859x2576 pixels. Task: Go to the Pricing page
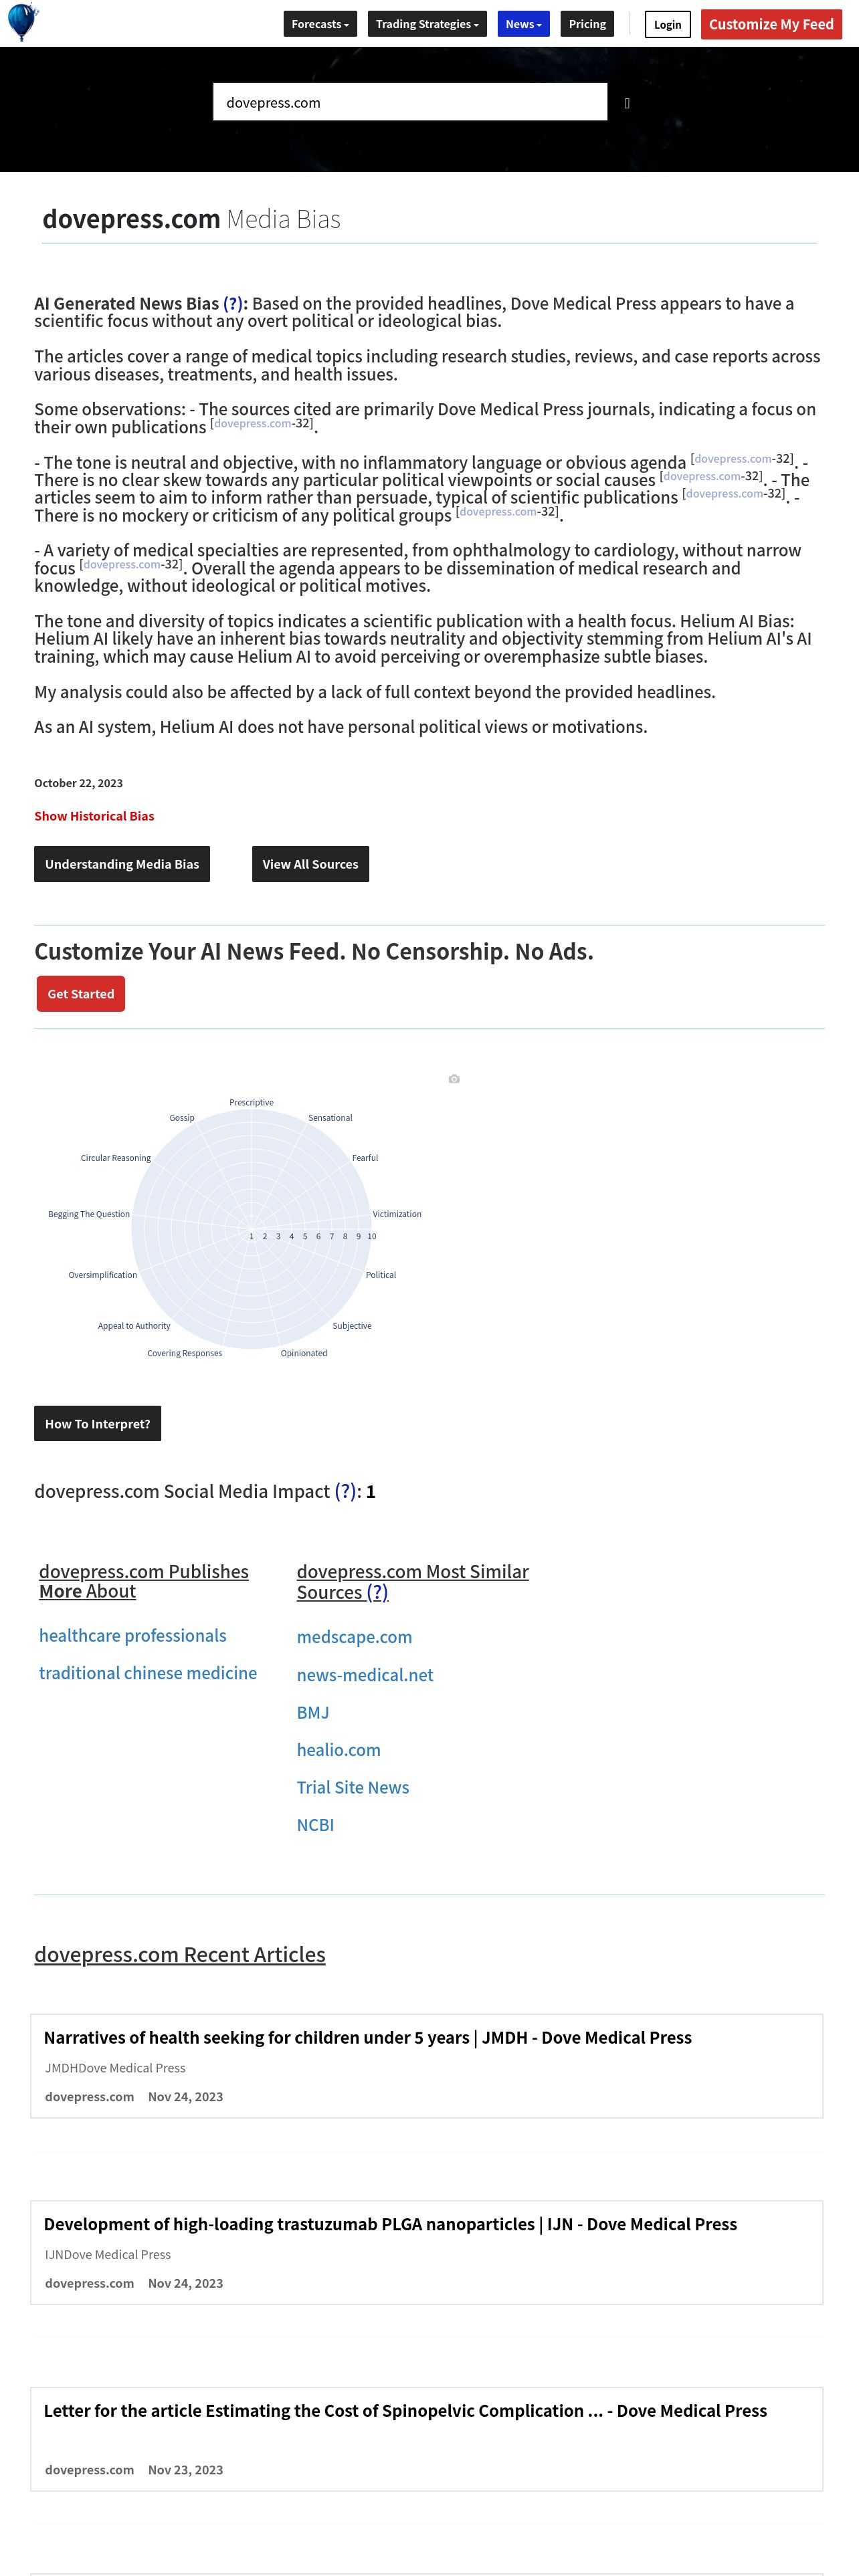587,24
